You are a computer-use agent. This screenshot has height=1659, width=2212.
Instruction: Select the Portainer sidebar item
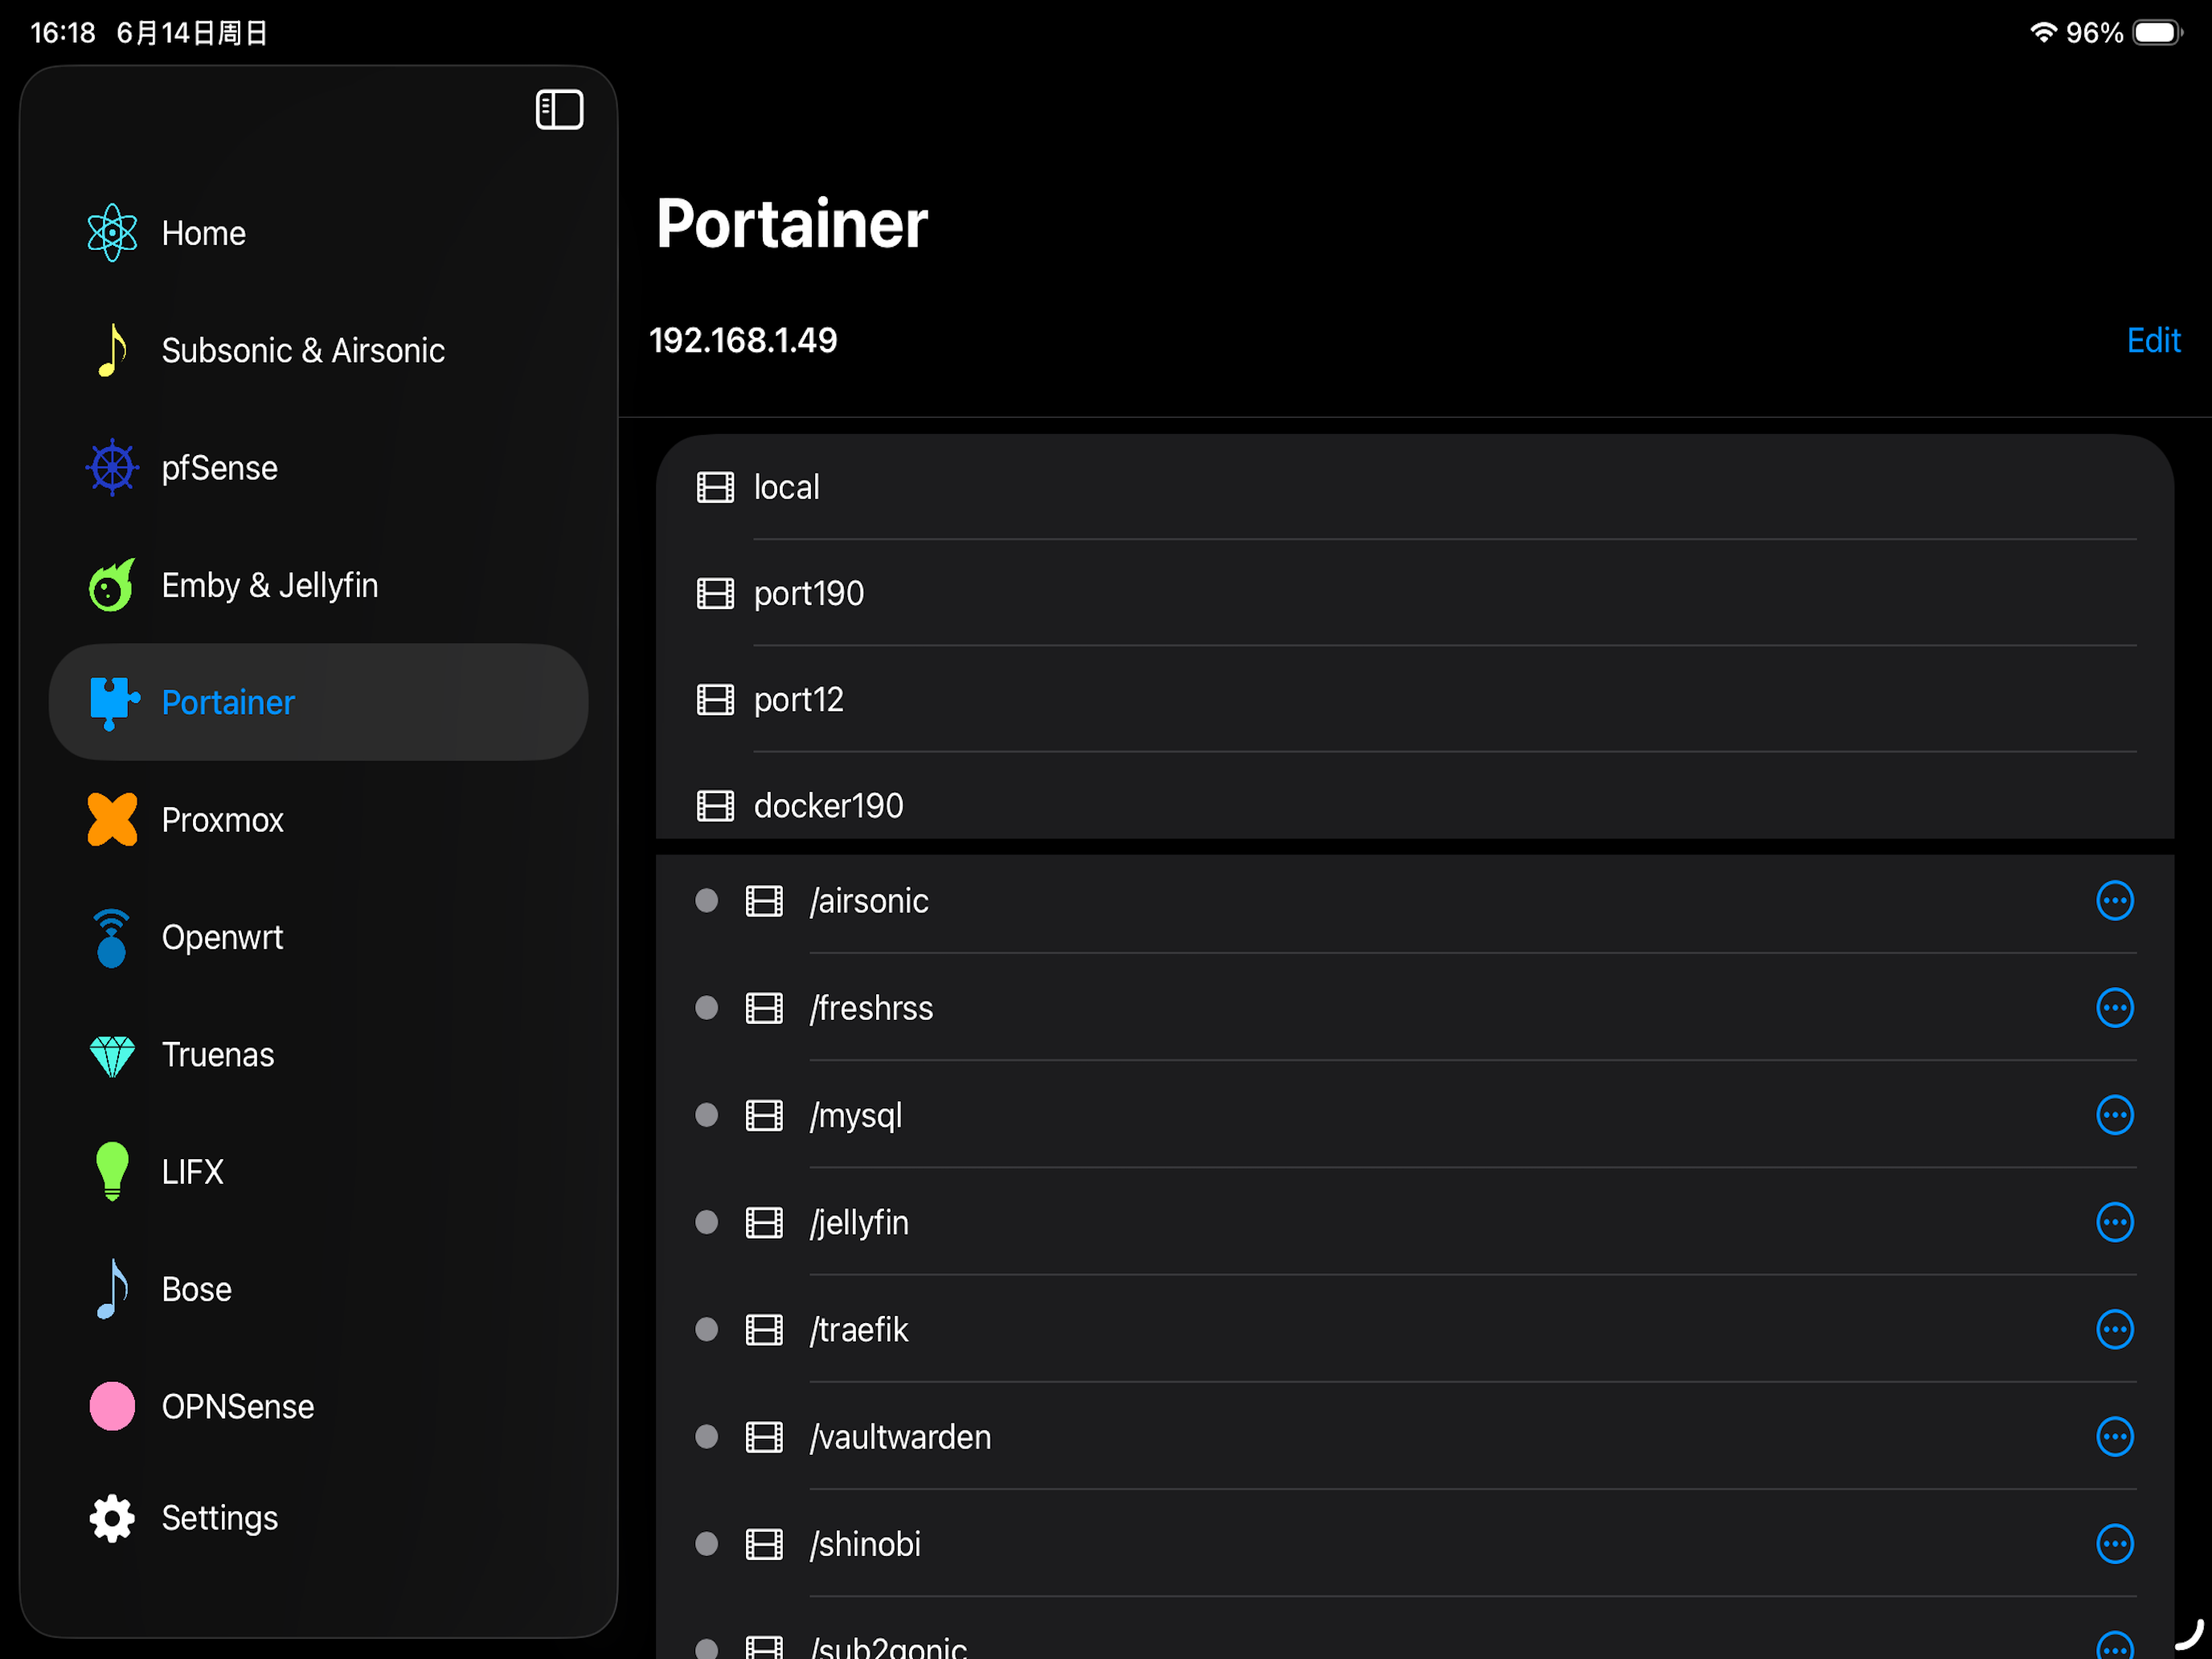pyautogui.click(x=318, y=702)
